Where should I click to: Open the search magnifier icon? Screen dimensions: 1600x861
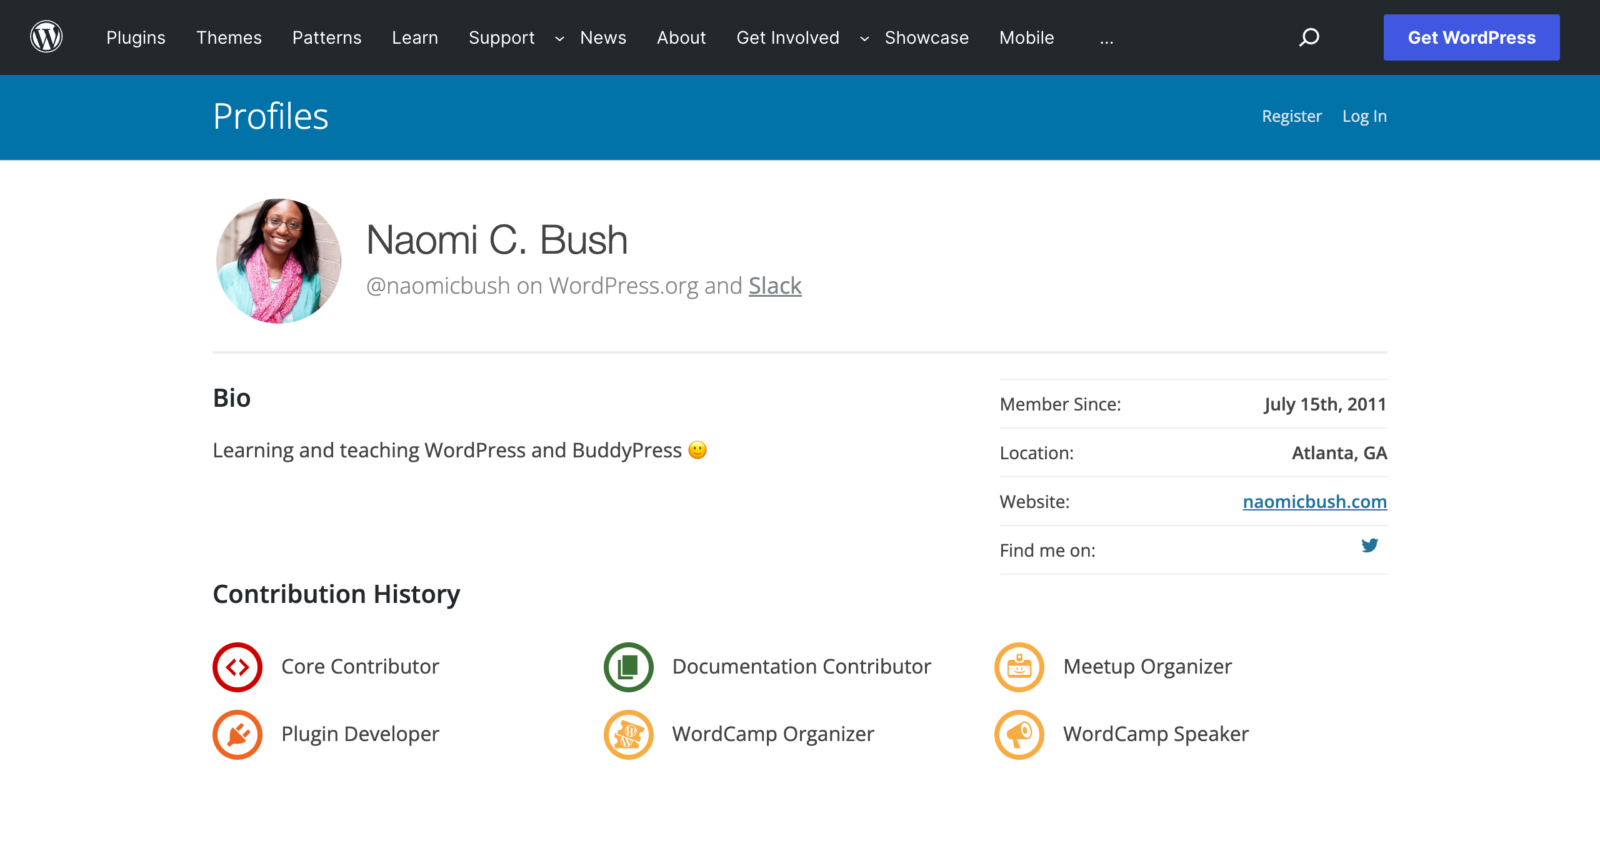coord(1309,37)
